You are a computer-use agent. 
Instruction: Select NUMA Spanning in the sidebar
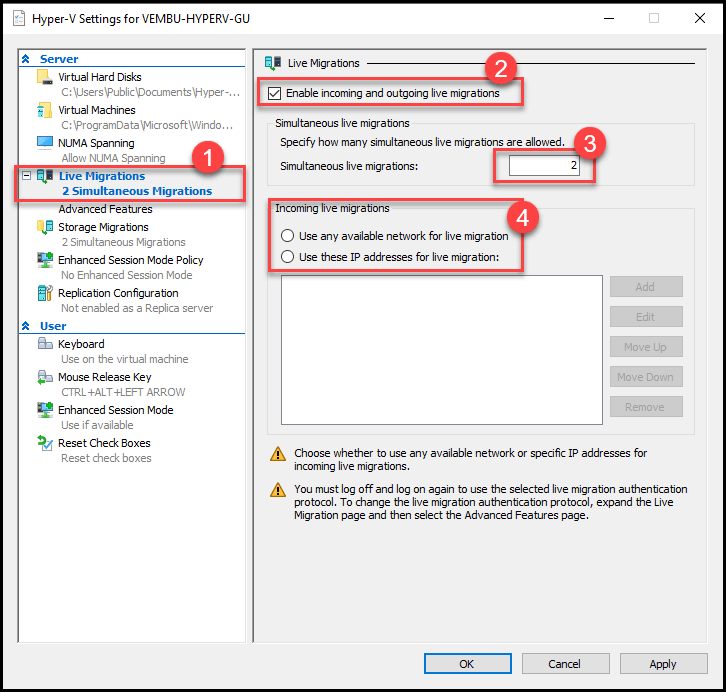96,143
